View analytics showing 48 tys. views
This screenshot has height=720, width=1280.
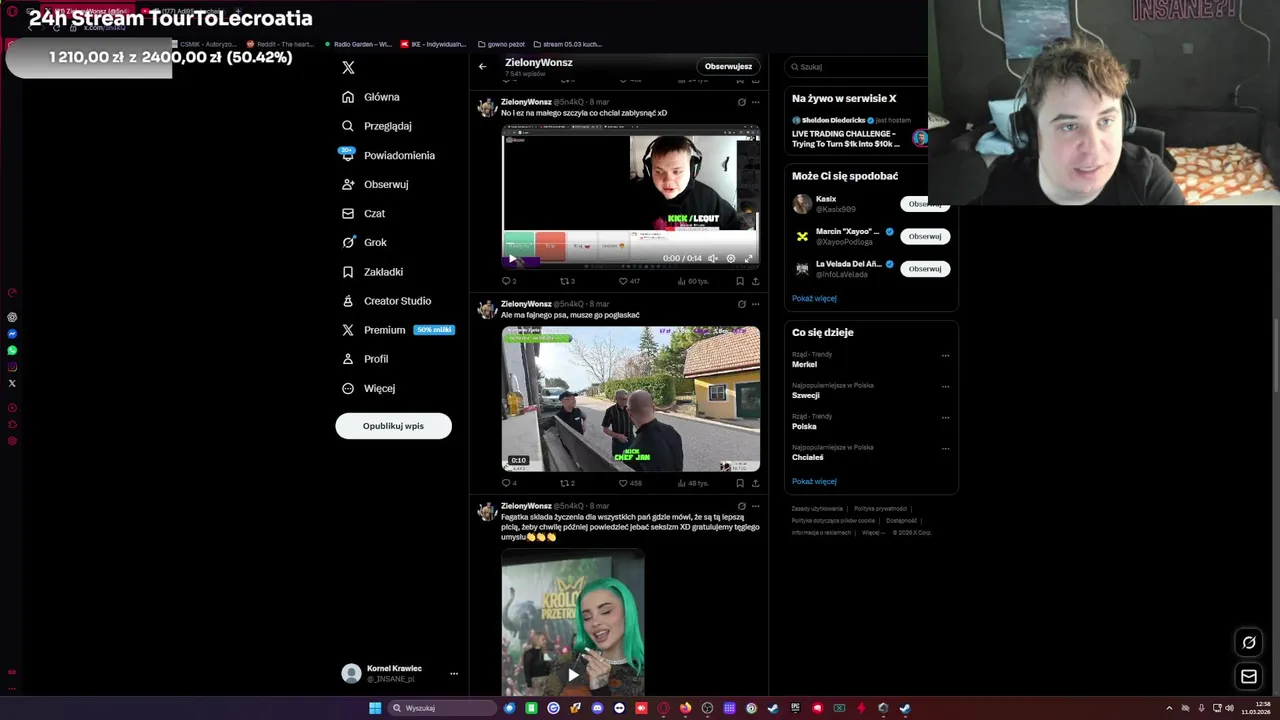click(692, 483)
